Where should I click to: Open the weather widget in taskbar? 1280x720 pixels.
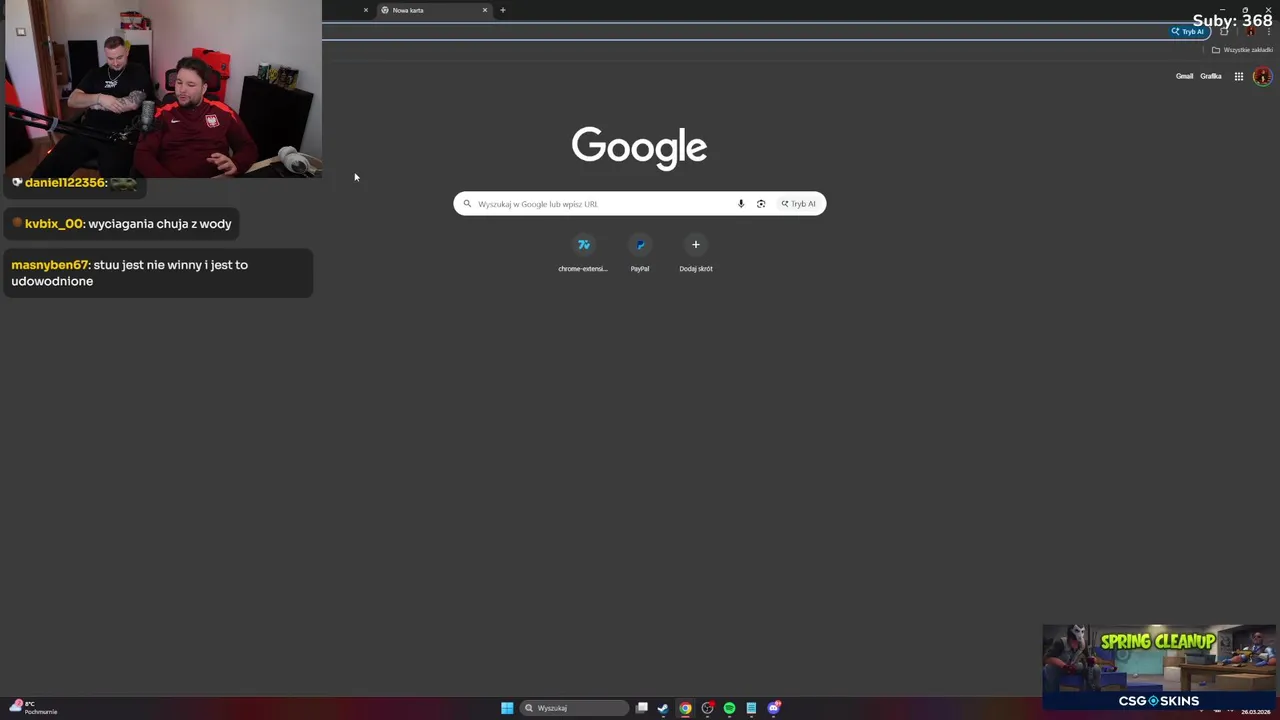pyautogui.click(x=33, y=708)
